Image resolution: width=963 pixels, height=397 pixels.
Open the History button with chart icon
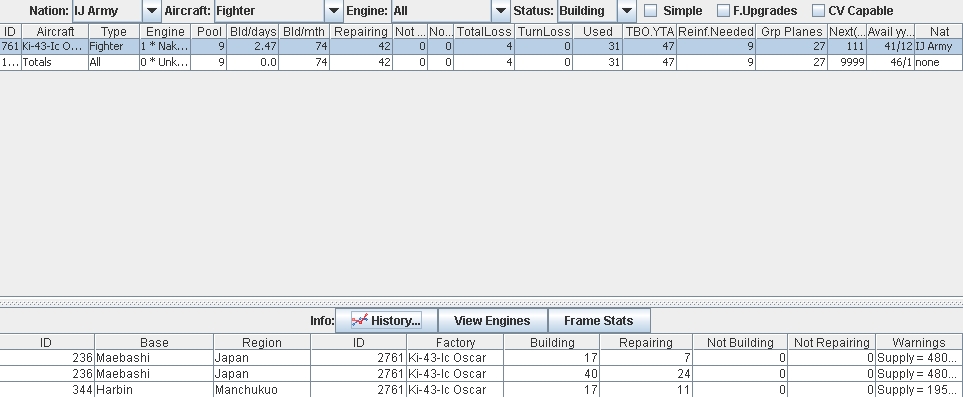pos(386,321)
